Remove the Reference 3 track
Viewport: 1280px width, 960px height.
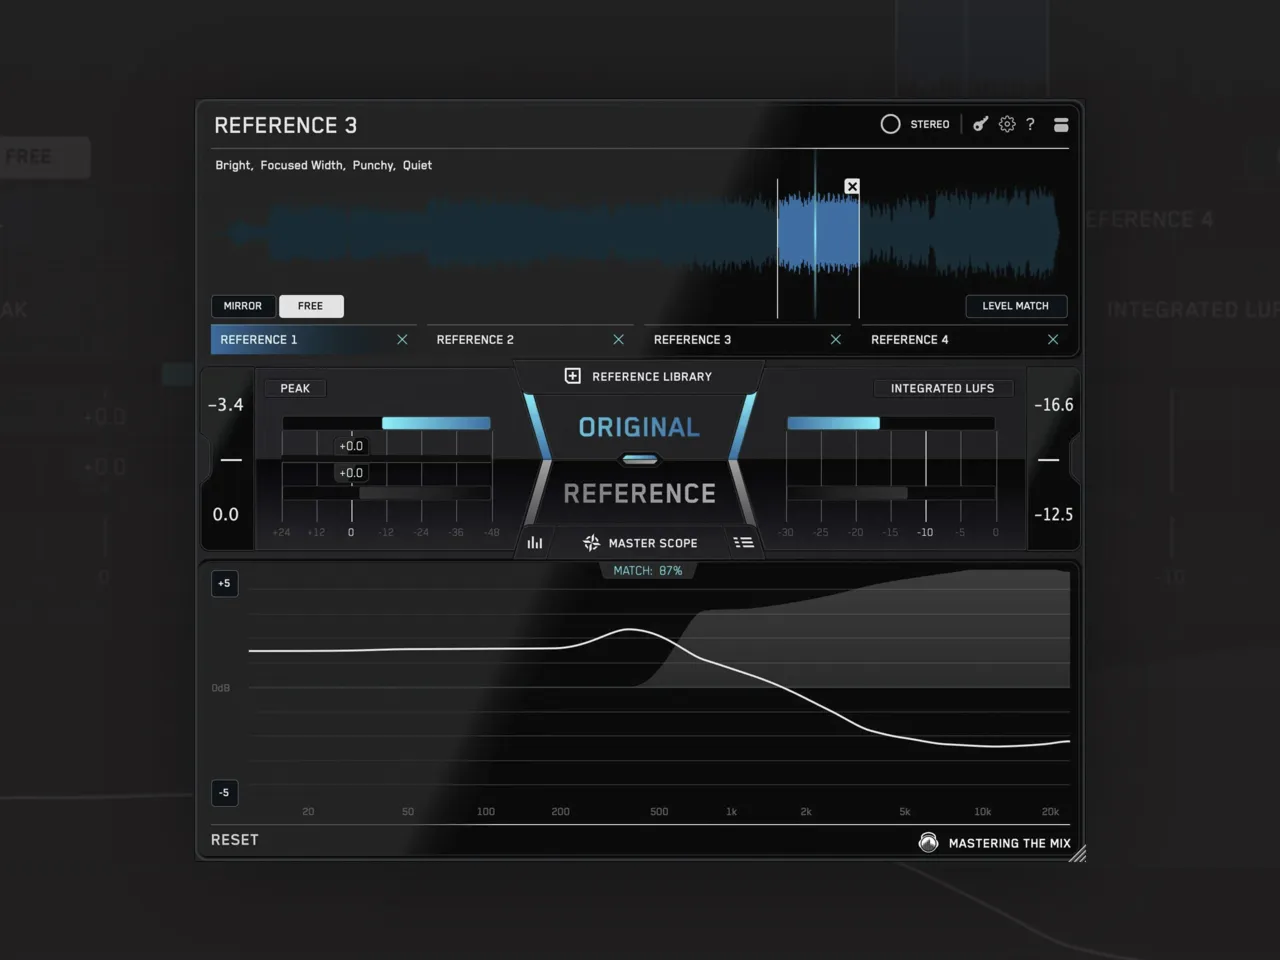tap(836, 340)
